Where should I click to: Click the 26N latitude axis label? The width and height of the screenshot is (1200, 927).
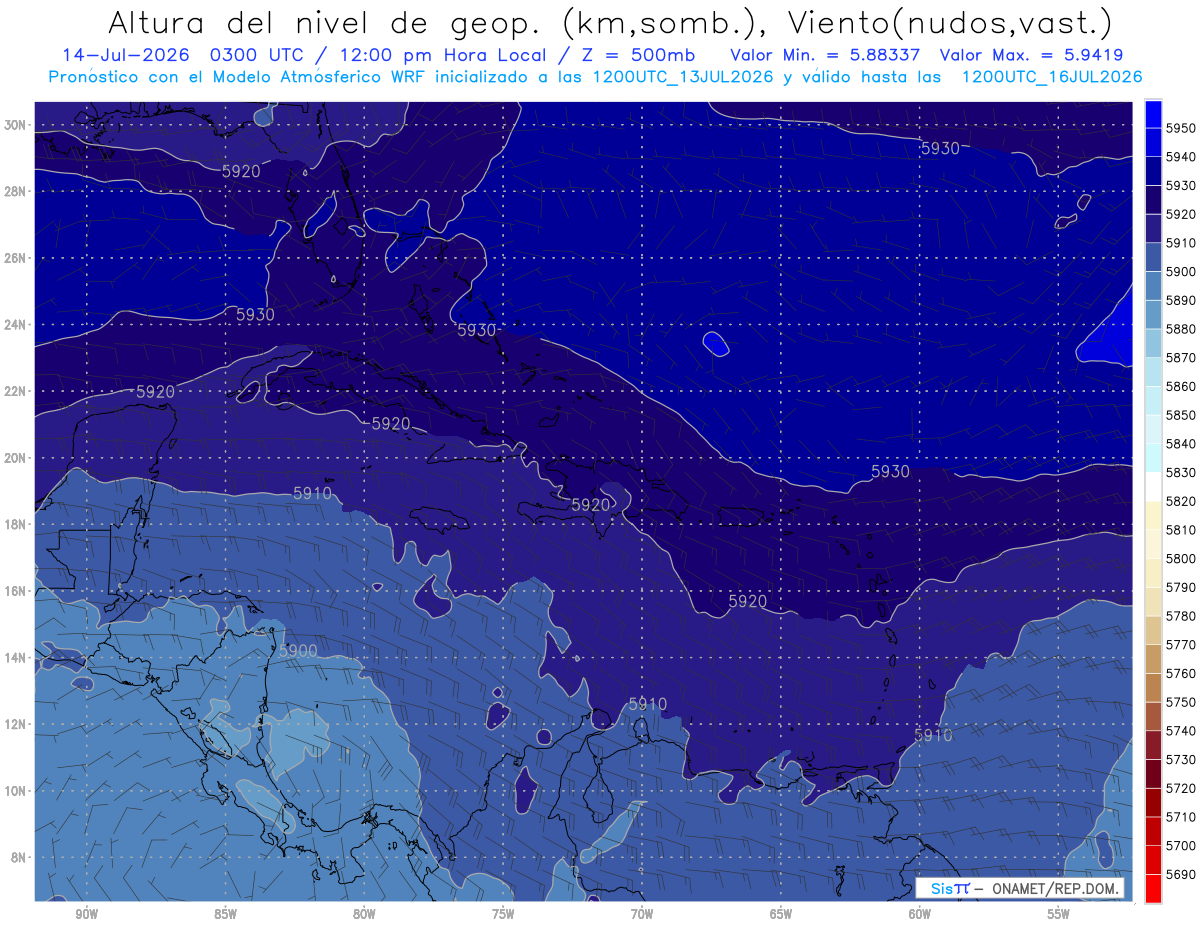(x=13, y=258)
